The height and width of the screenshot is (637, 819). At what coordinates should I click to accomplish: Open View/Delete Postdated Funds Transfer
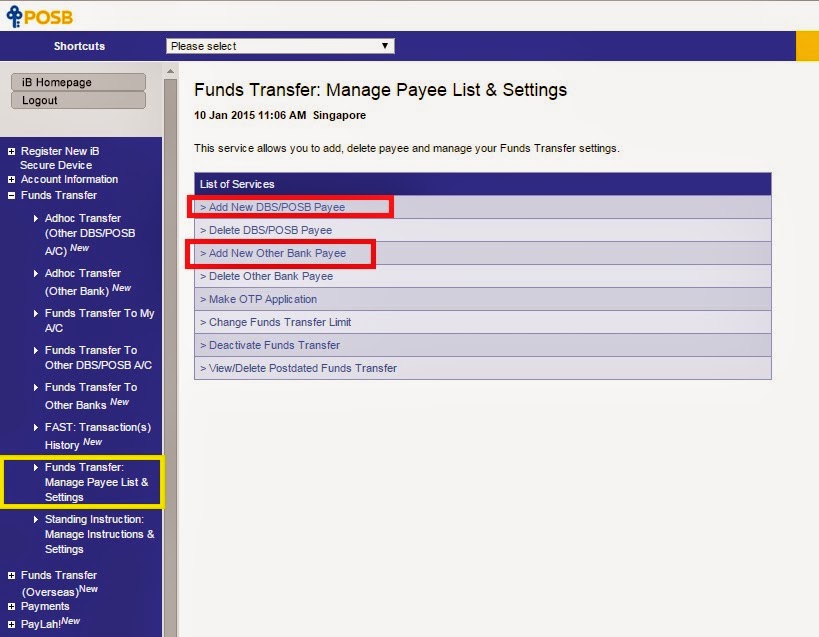[298, 368]
